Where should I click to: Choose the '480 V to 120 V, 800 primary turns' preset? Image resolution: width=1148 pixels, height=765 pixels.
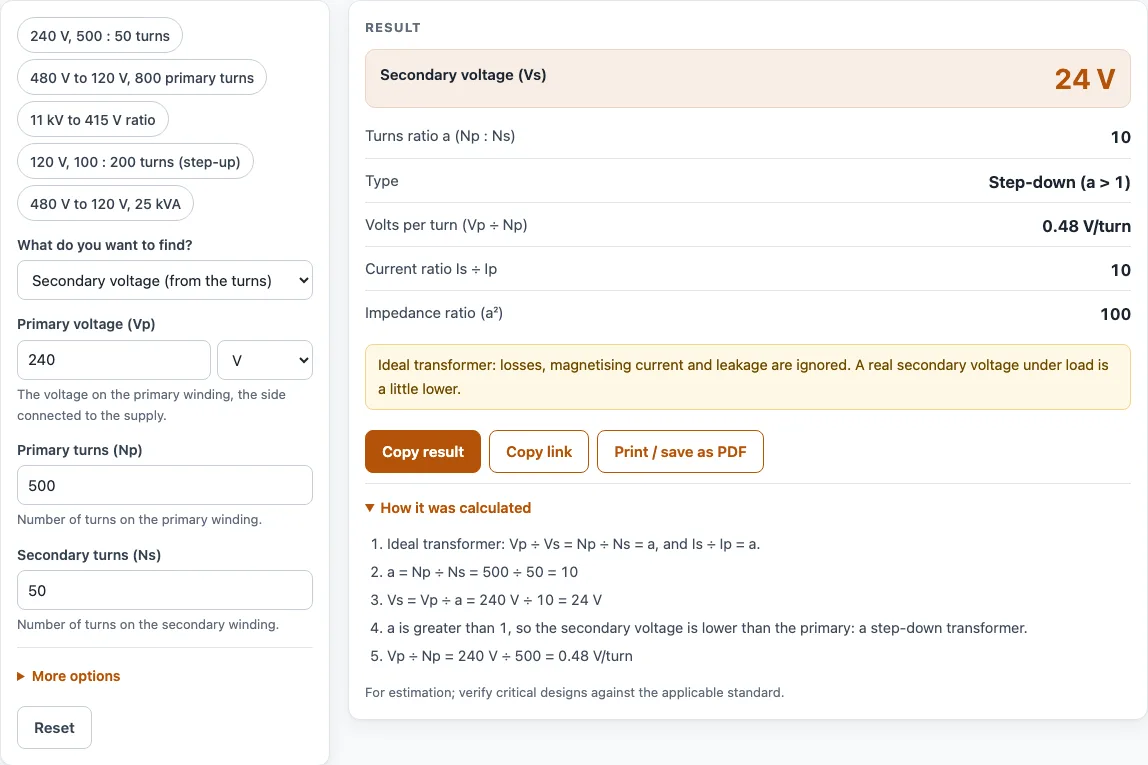coord(142,78)
